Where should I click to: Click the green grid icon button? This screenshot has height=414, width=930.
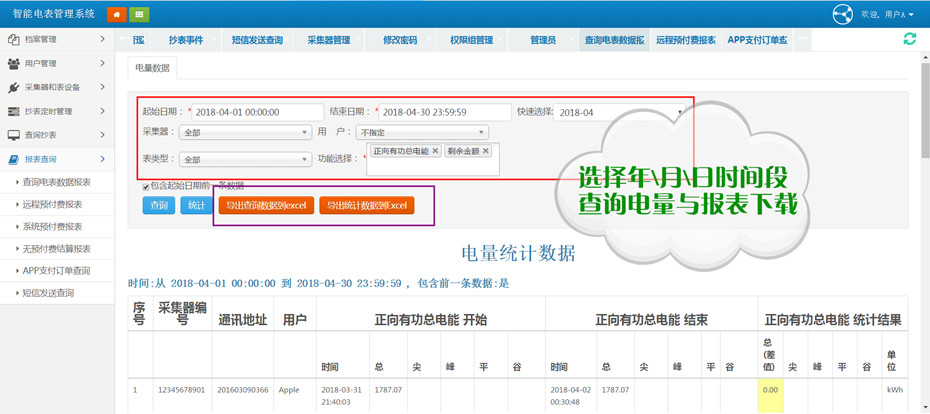point(140,14)
